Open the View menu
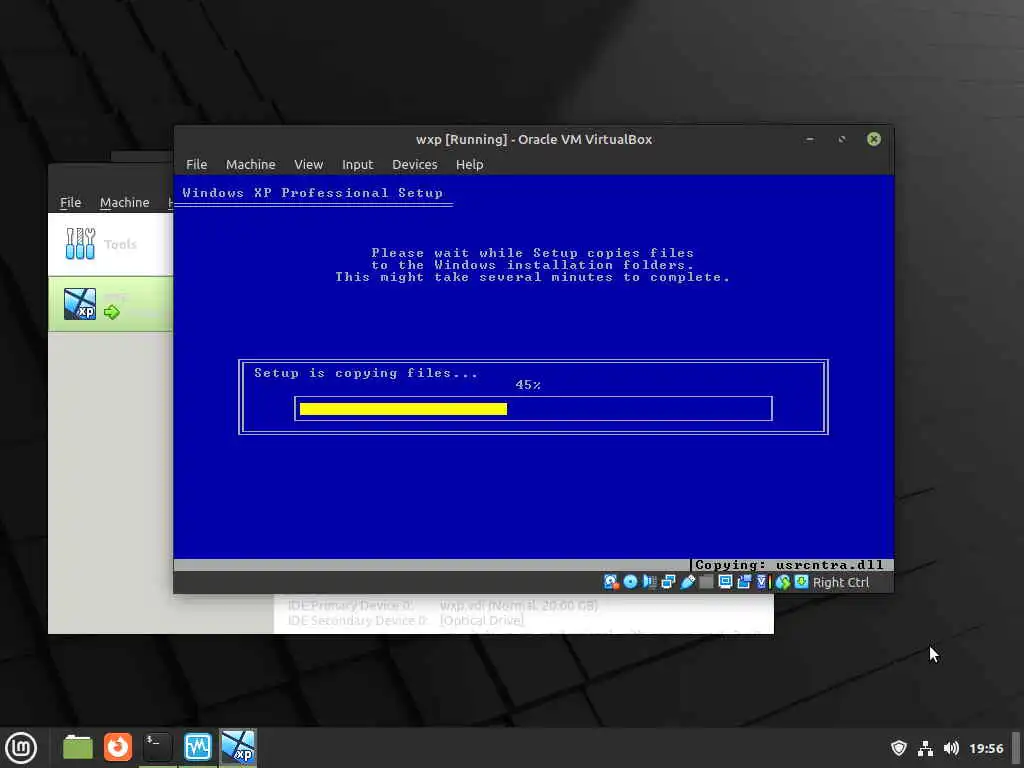The height and width of the screenshot is (768, 1024). [308, 165]
